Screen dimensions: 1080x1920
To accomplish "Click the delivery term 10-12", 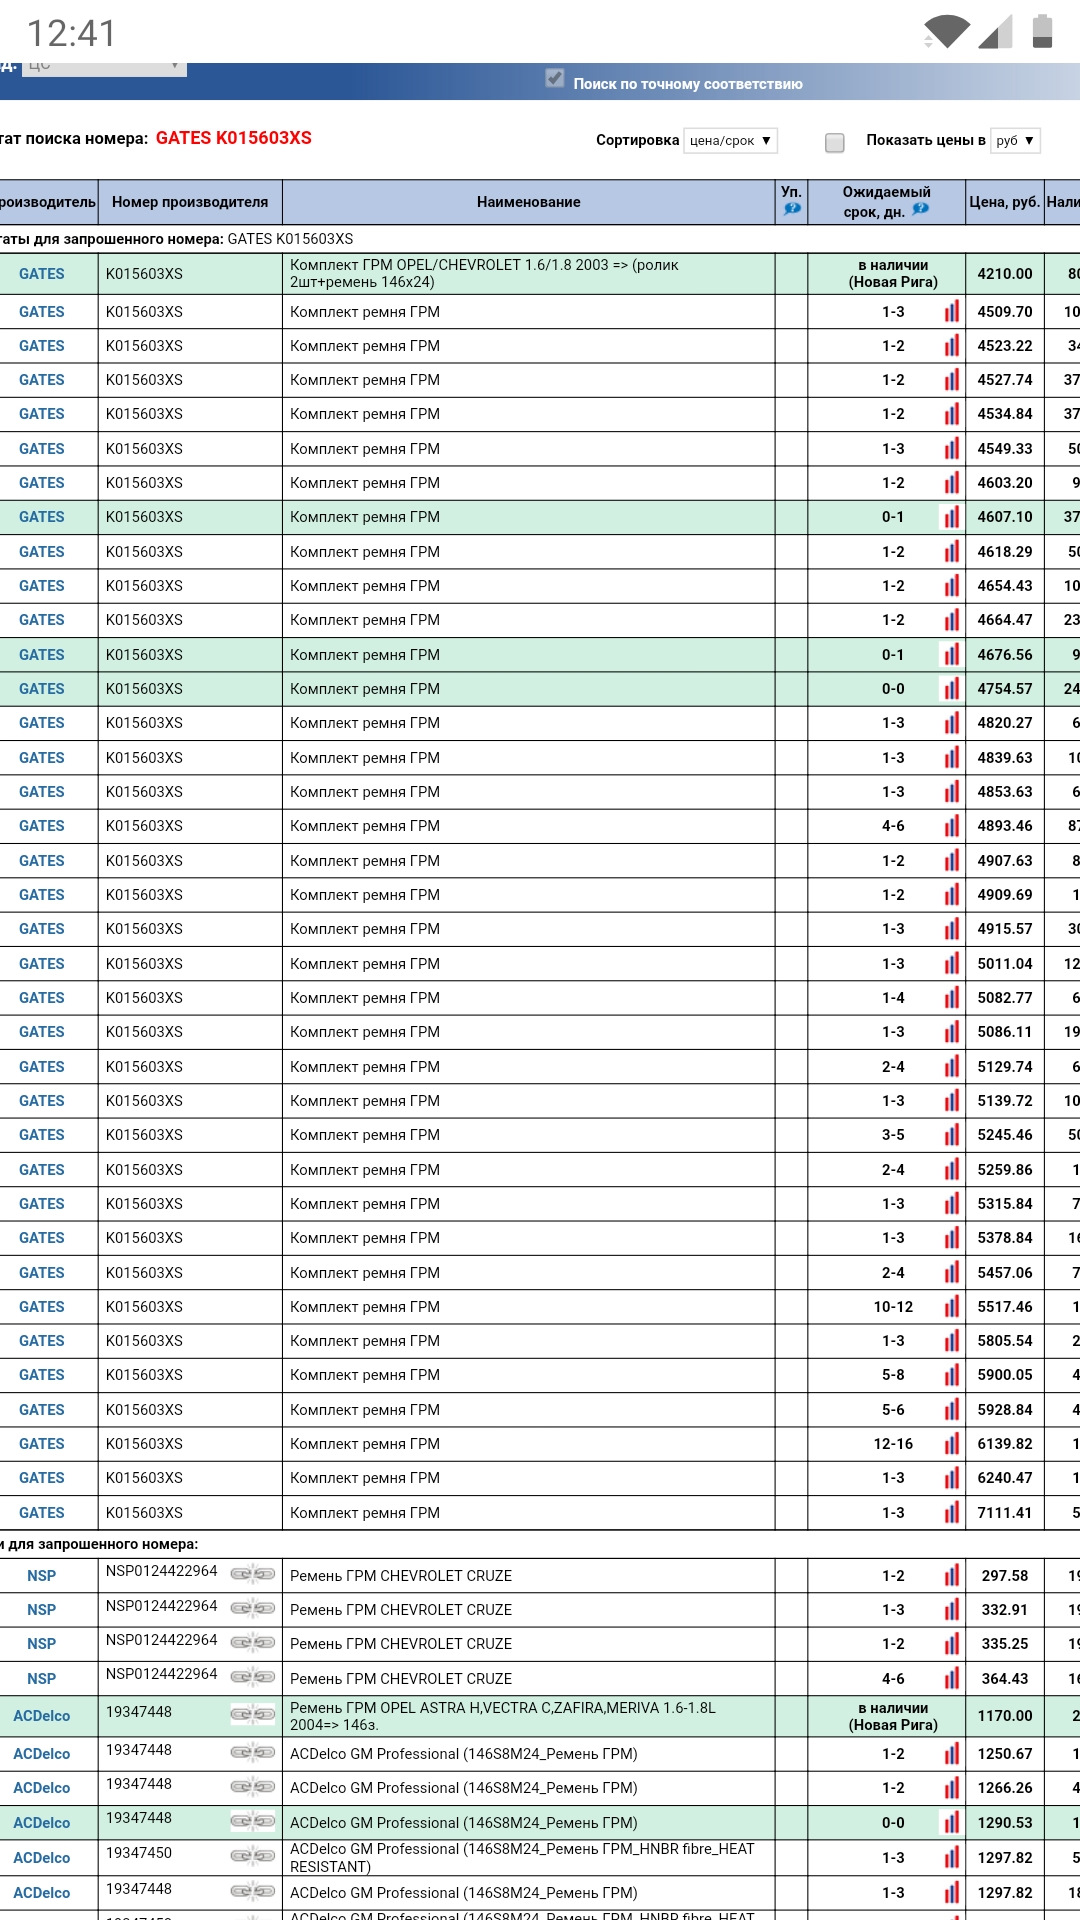I will (x=893, y=1307).
